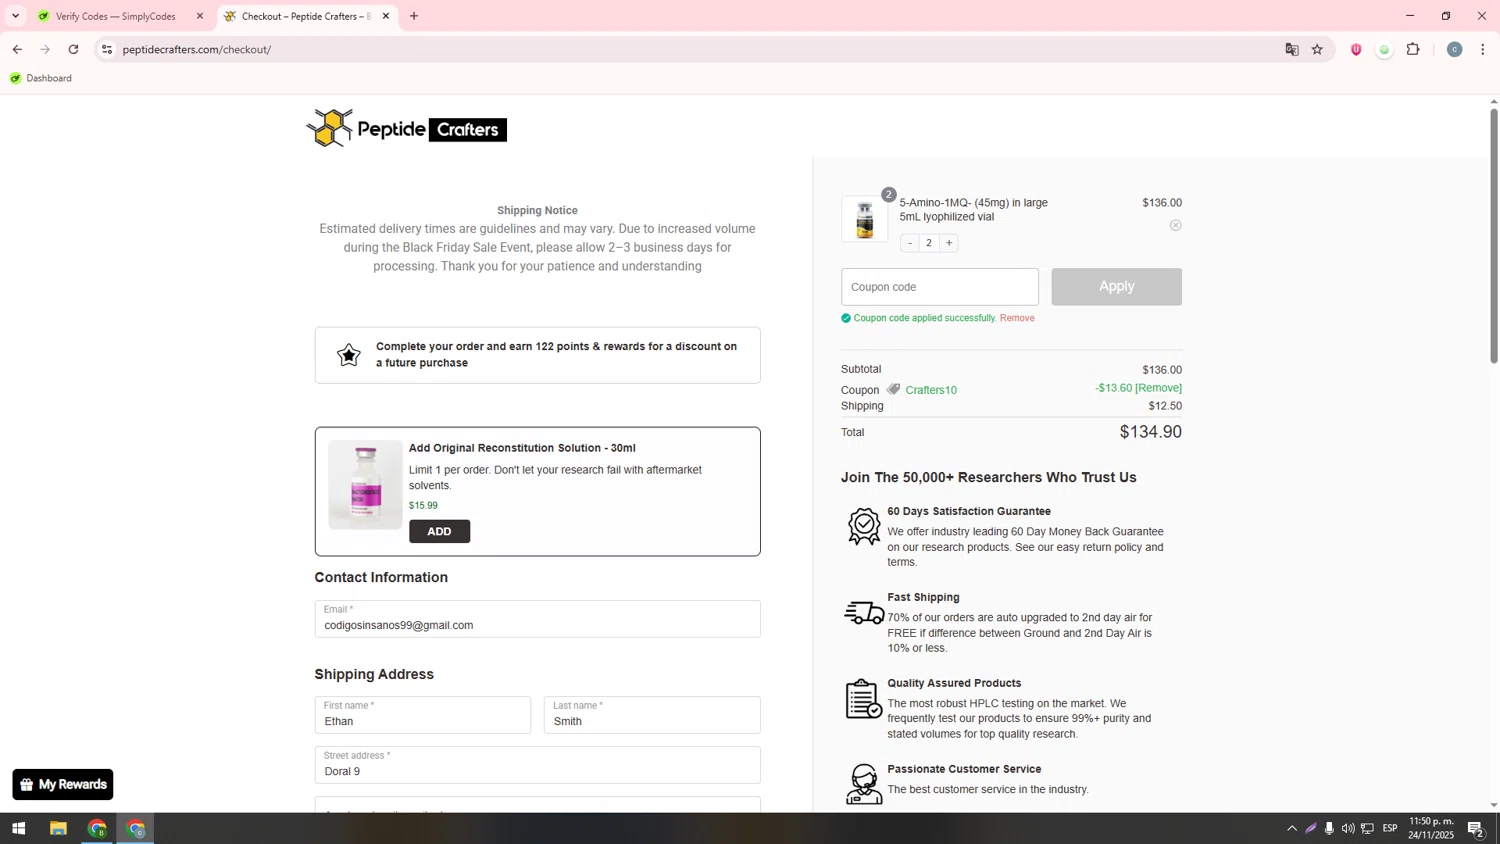Open the volume tray icon
The image size is (1500, 844).
[1348, 828]
